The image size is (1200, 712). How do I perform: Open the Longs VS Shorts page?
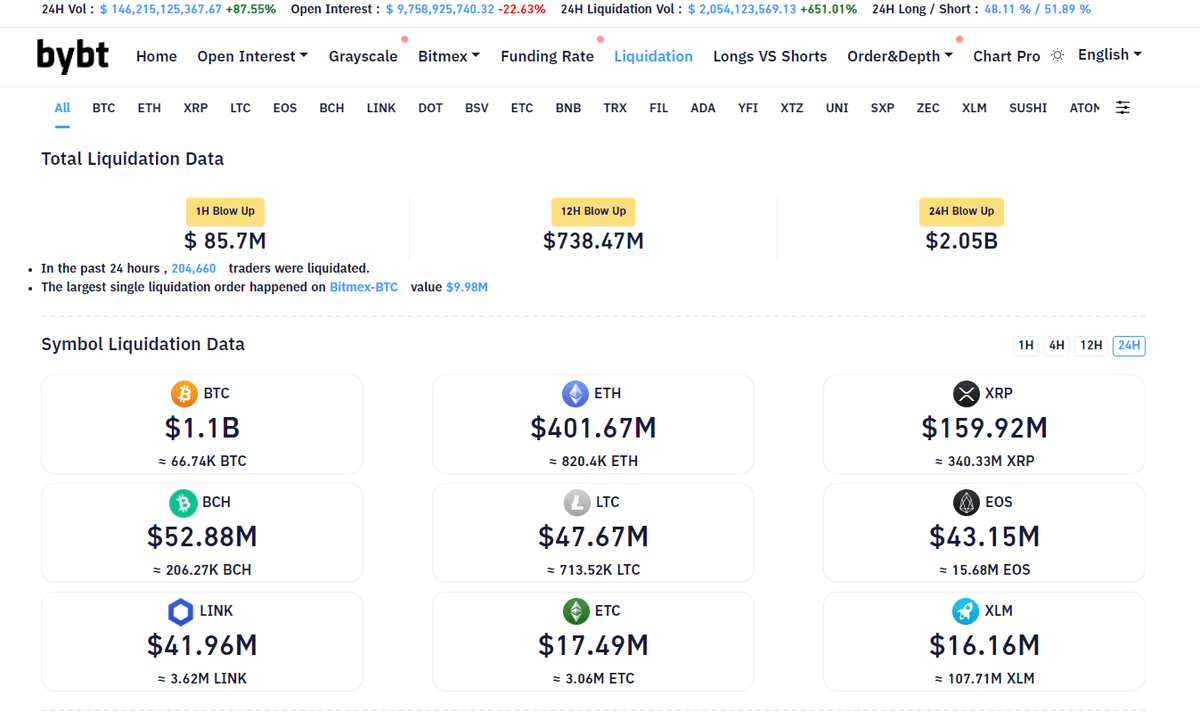(770, 56)
